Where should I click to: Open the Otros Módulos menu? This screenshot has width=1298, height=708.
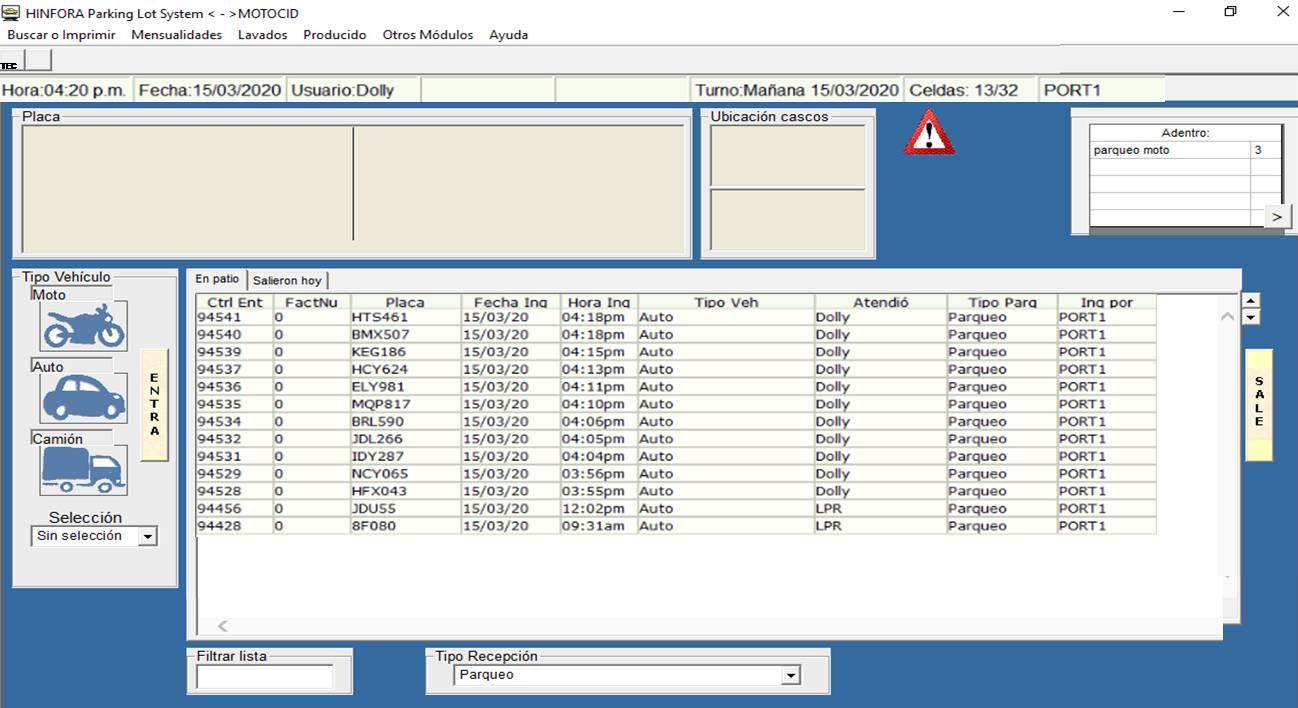(x=427, y=35)
